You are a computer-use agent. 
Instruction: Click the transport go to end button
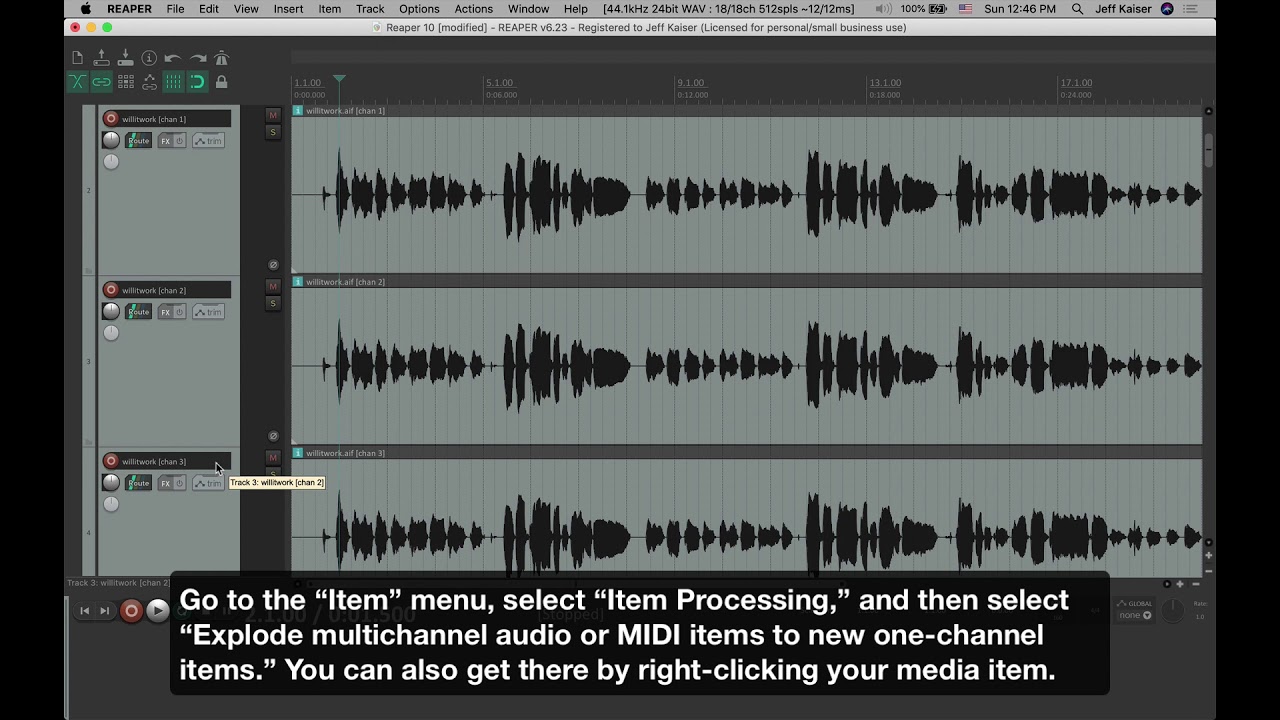[x=104, y=611]
